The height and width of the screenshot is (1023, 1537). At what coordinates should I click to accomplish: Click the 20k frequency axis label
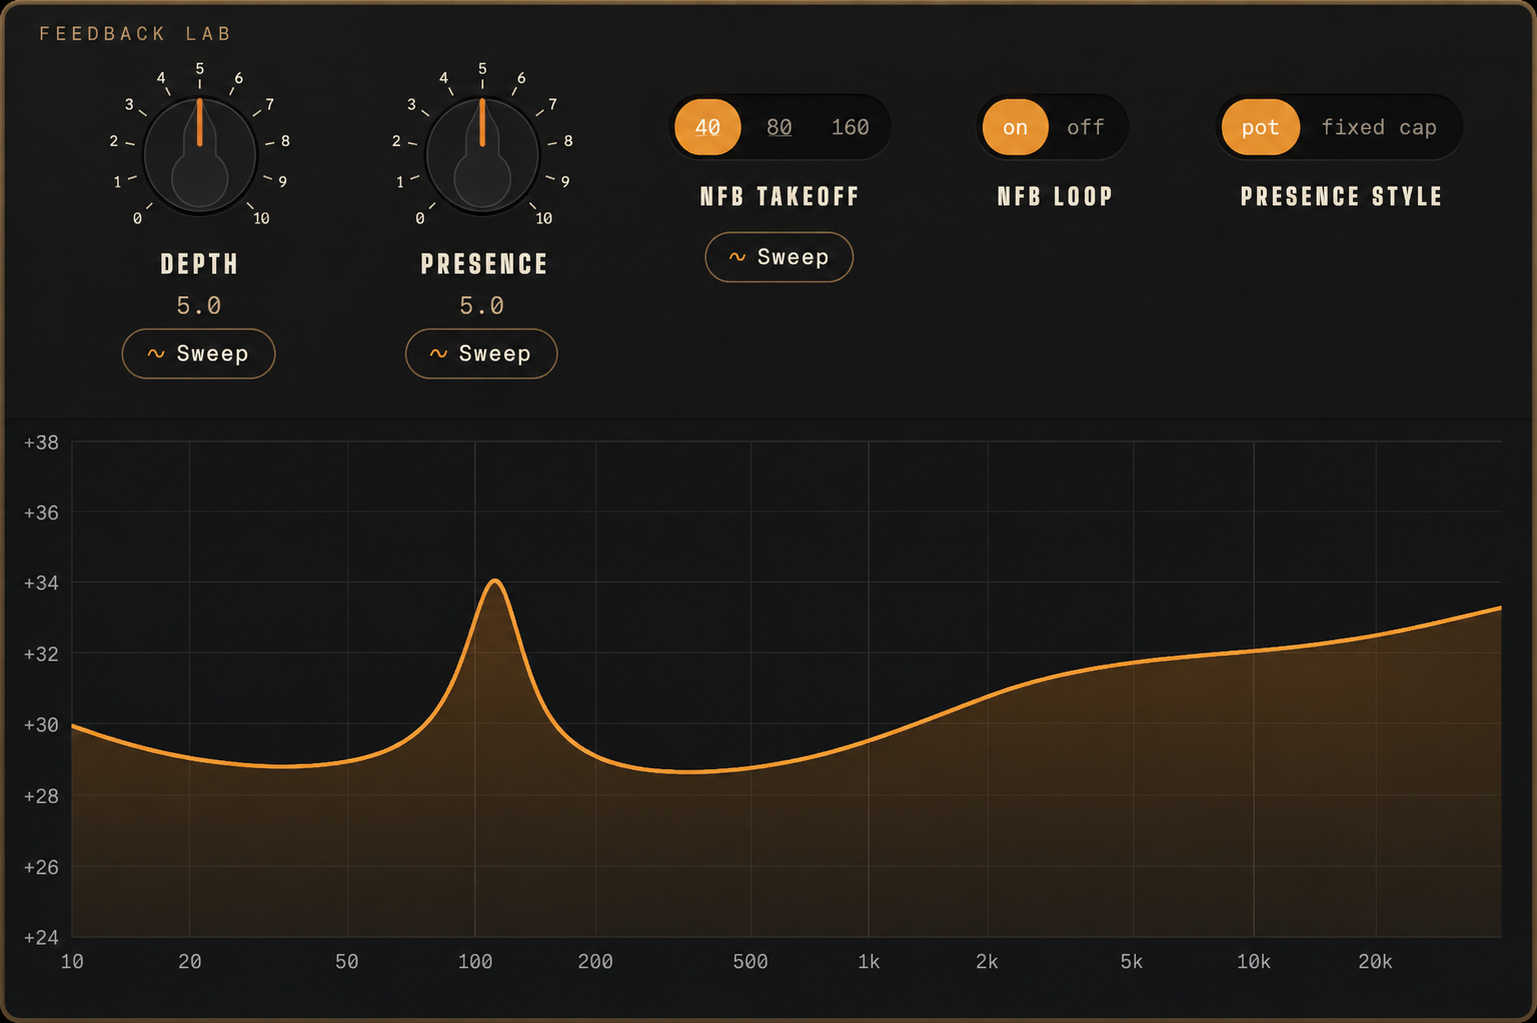point(1375,962)
